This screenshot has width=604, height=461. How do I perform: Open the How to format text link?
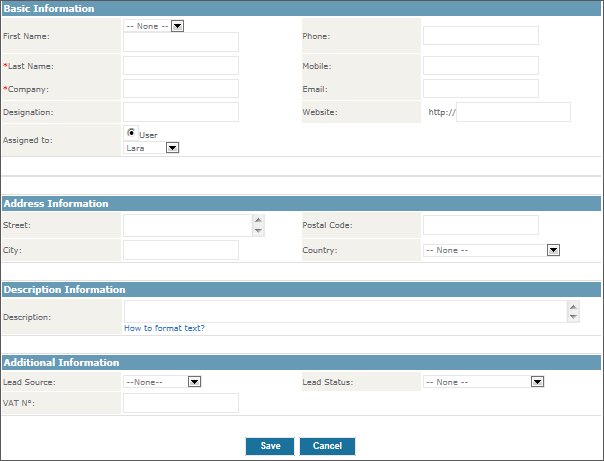[164, 328]
